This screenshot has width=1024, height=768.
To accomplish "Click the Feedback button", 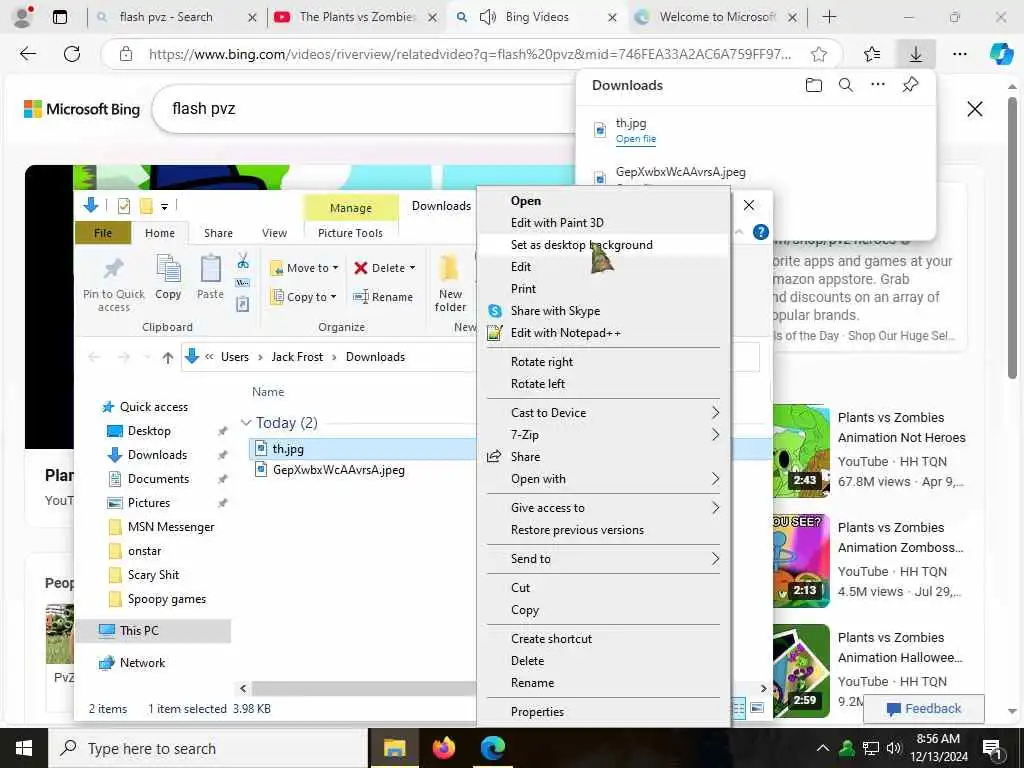I will 923,709.
